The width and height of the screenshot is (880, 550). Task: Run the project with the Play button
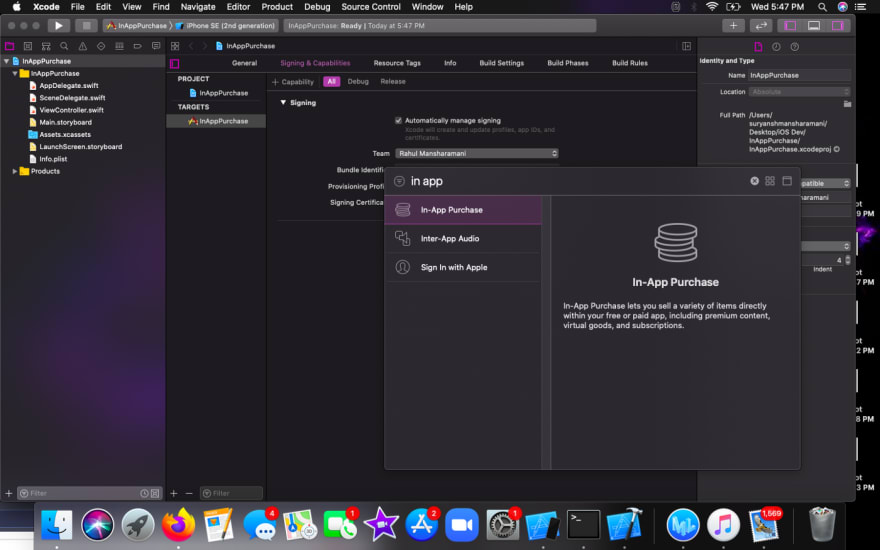click(x=58, y=25)
